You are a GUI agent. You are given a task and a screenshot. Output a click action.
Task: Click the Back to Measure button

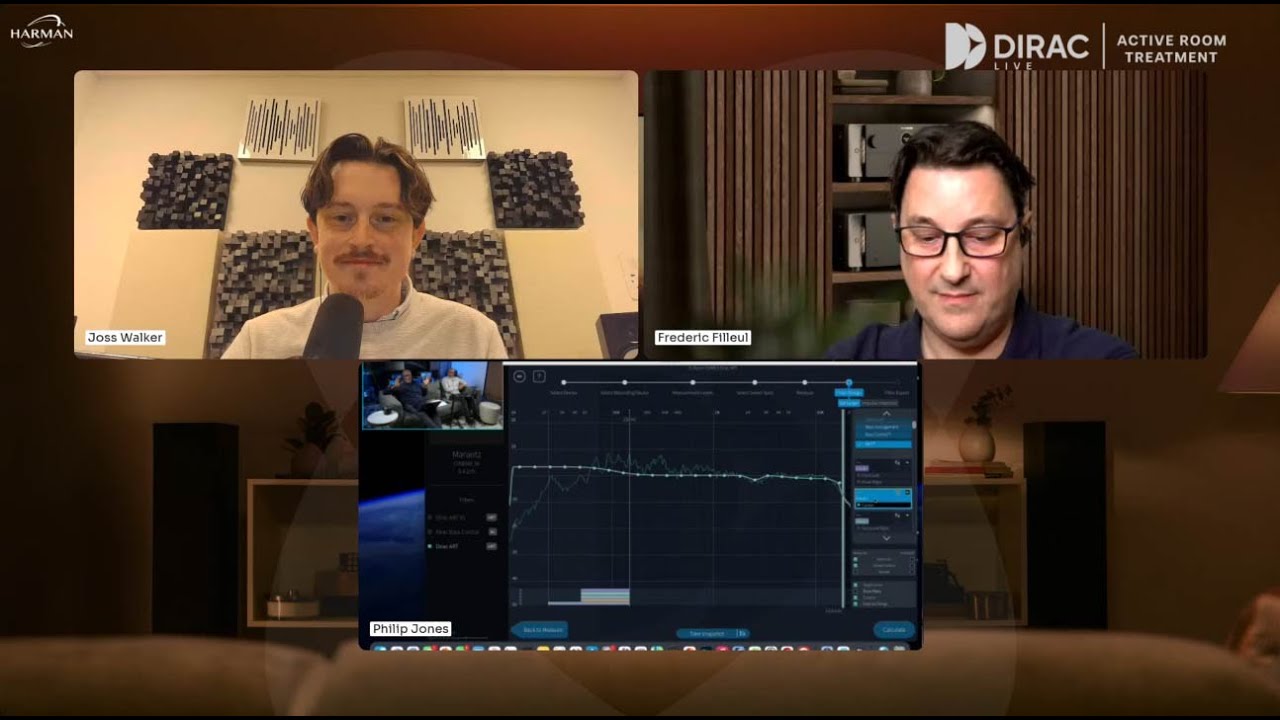[541, 630]
